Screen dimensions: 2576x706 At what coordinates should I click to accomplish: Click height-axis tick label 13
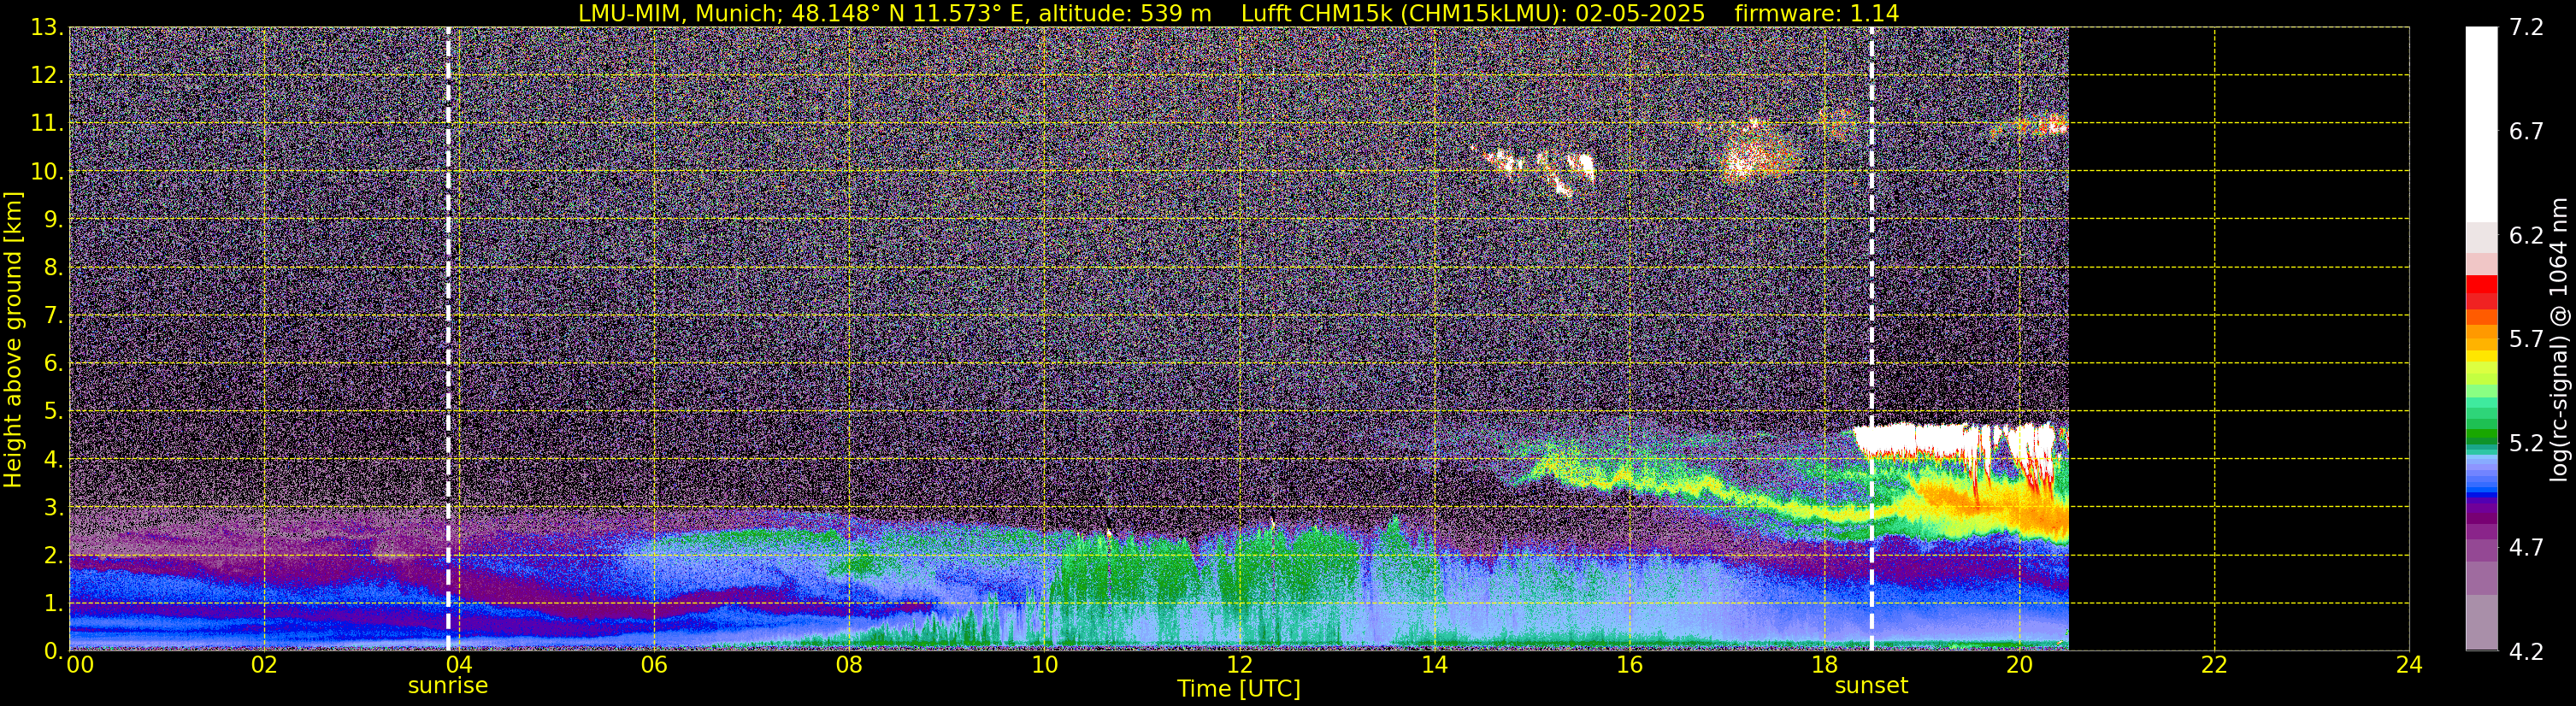pyautogui.click(x=46, y=28)
